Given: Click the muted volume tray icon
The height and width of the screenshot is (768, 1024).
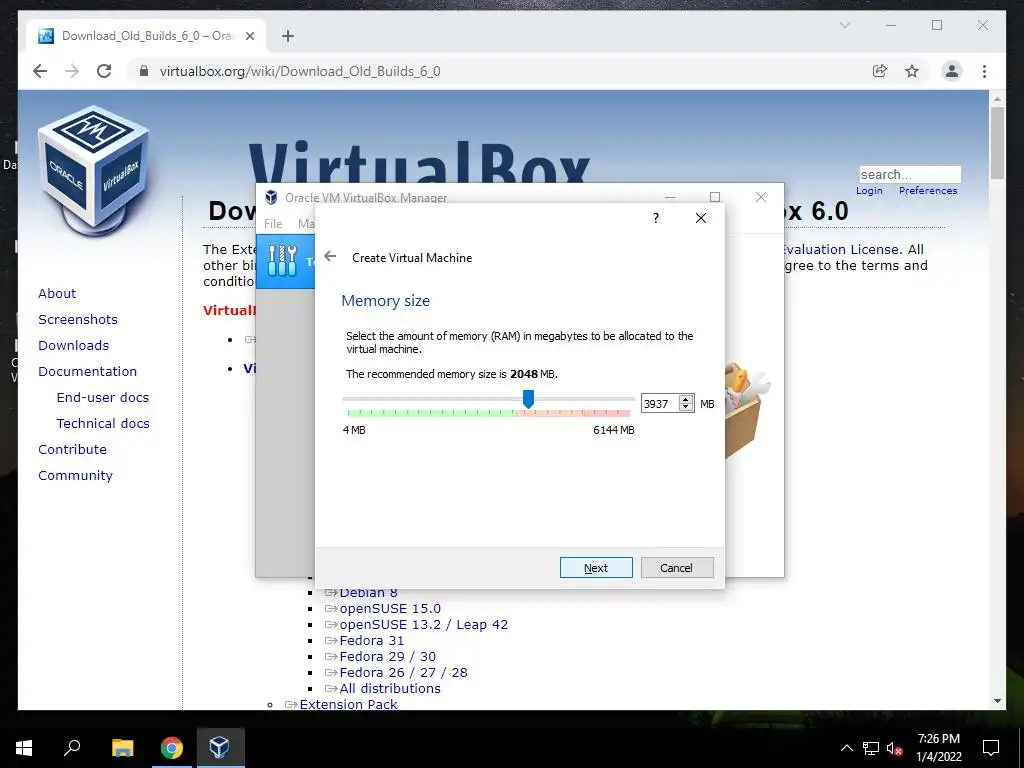Looking at the screenshot, I should pyautogui.click(x=895, y=748).
